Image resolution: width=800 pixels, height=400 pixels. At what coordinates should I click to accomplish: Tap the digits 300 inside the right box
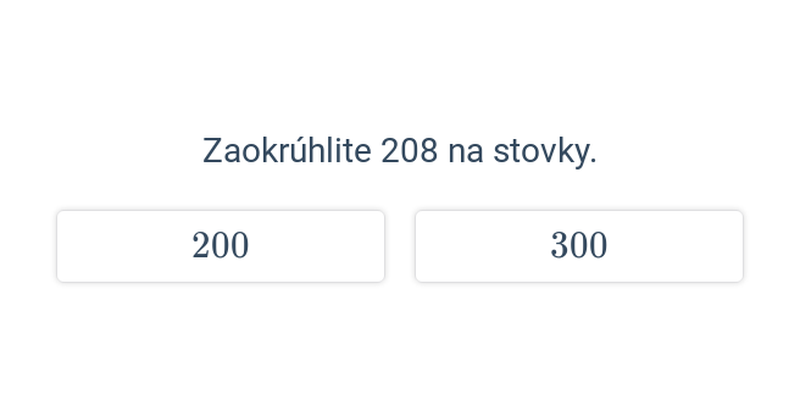point(579,245)
